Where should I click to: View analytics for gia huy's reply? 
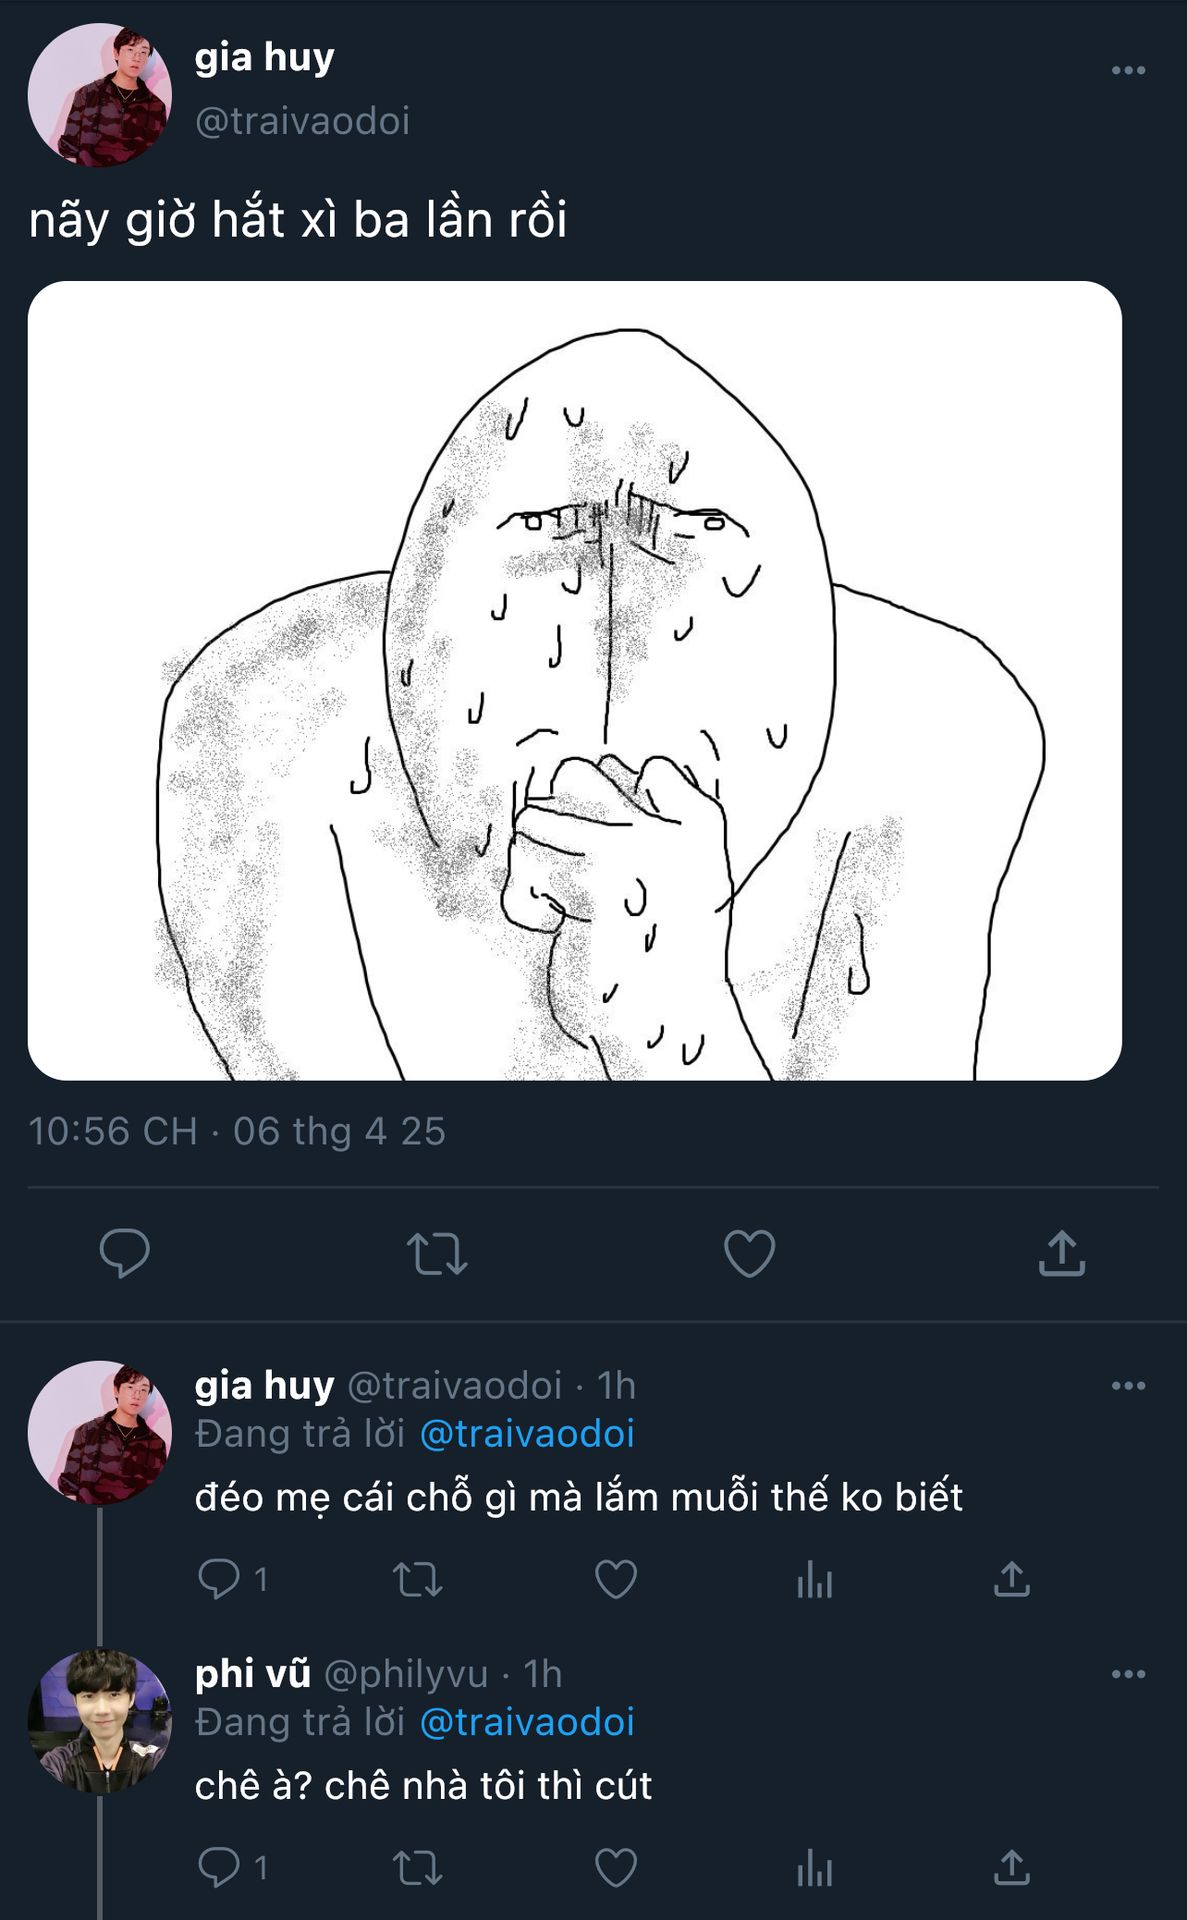[x=814, y=1580]
